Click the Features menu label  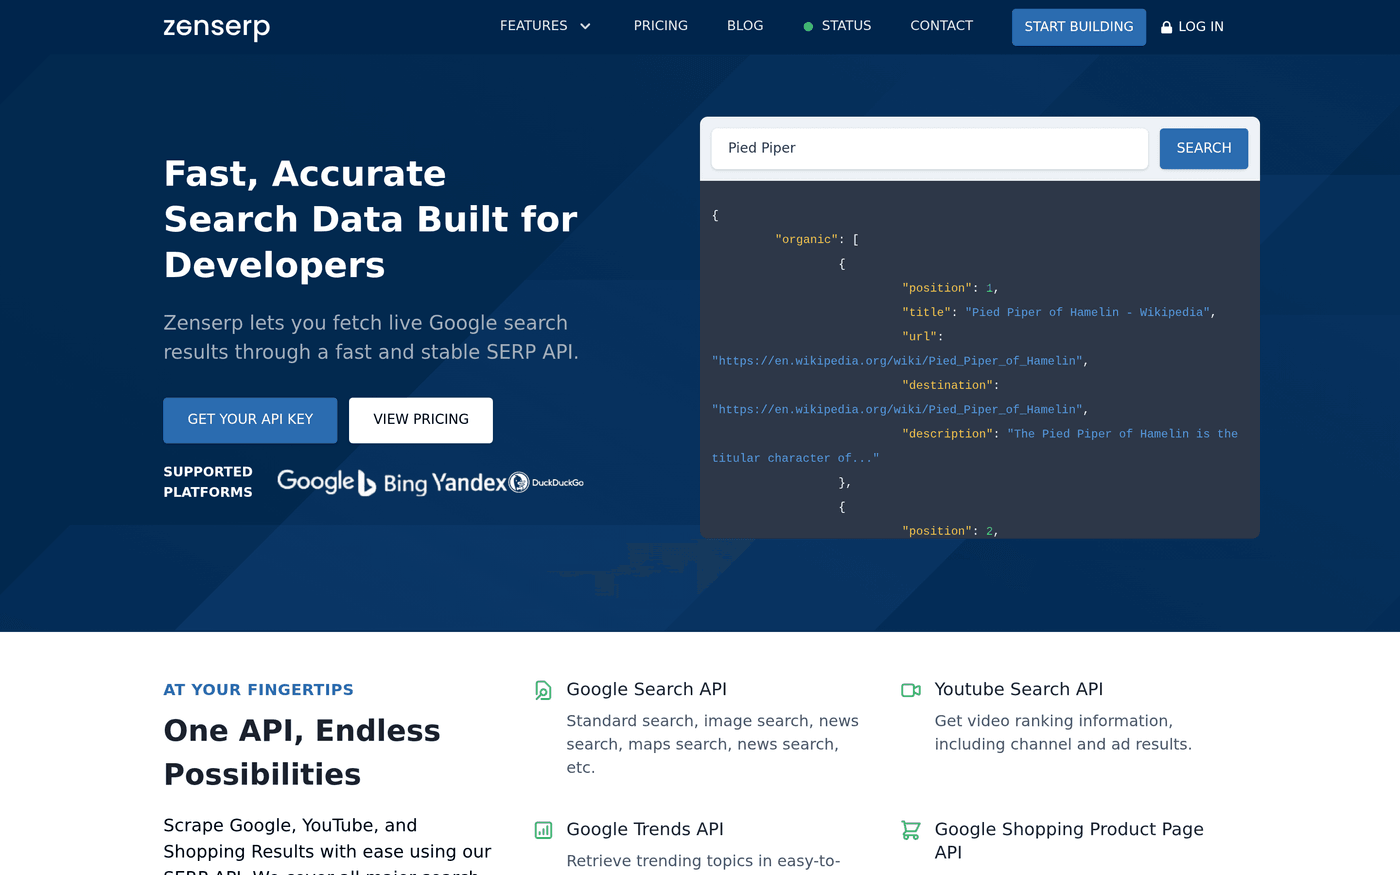tap(533, 26)
